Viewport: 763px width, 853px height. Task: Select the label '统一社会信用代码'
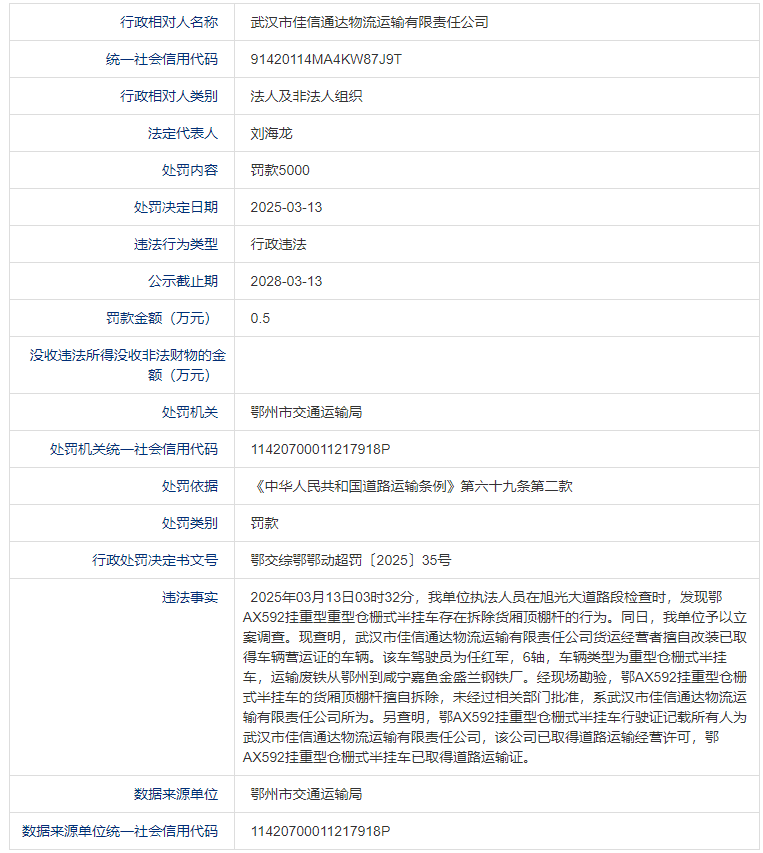point(162,59)
